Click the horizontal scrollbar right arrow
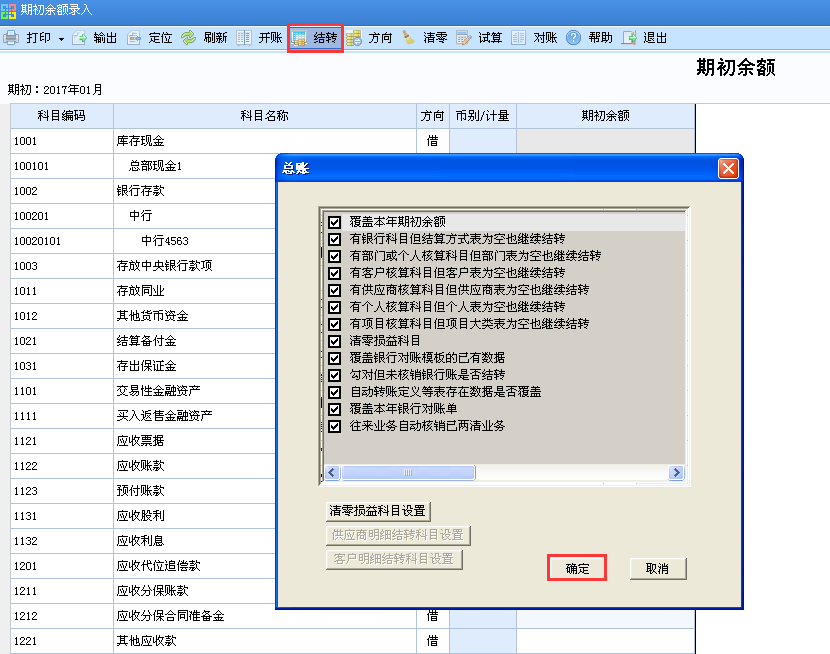 pos(677,473)
